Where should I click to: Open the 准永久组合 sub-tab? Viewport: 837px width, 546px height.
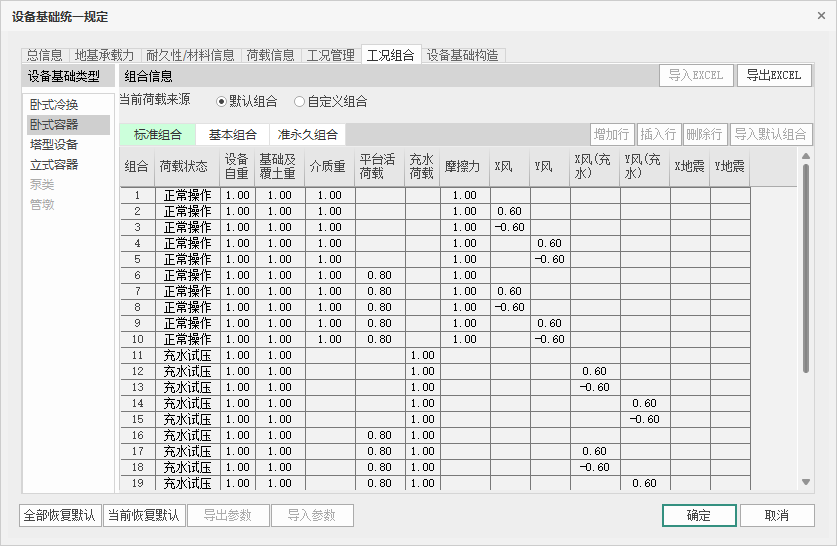(x=308, y=135)
